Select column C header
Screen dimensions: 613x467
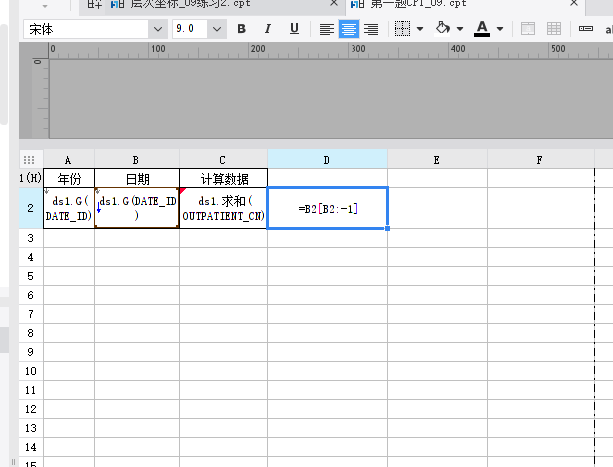[223, 160]
